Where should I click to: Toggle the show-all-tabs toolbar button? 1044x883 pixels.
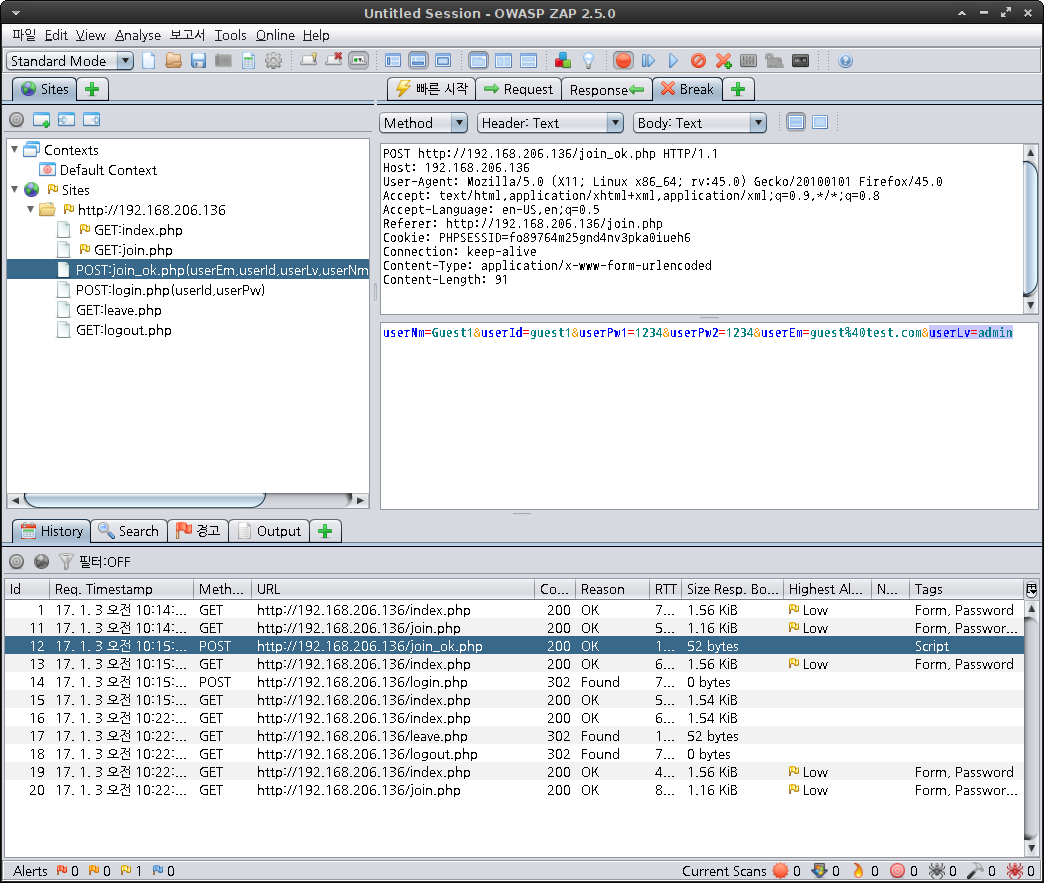[358, 61]
